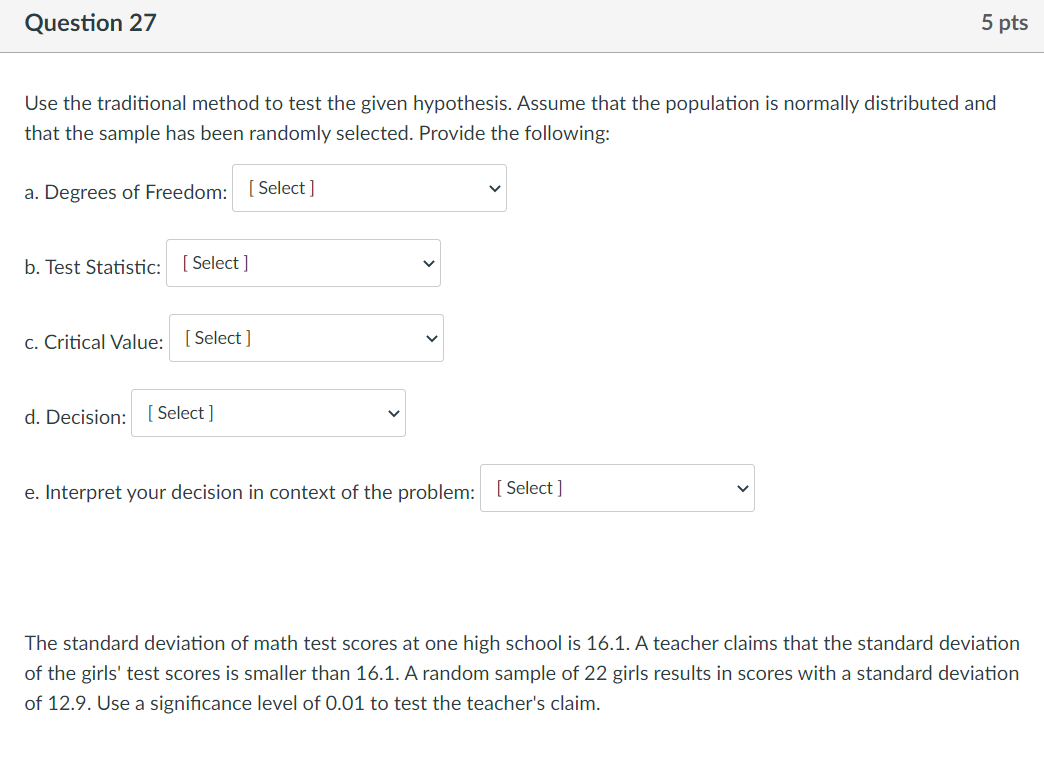Screen dimensions: 1044x775
Task: Select the [Select] placeholder in part e
Action: (528, 487)
